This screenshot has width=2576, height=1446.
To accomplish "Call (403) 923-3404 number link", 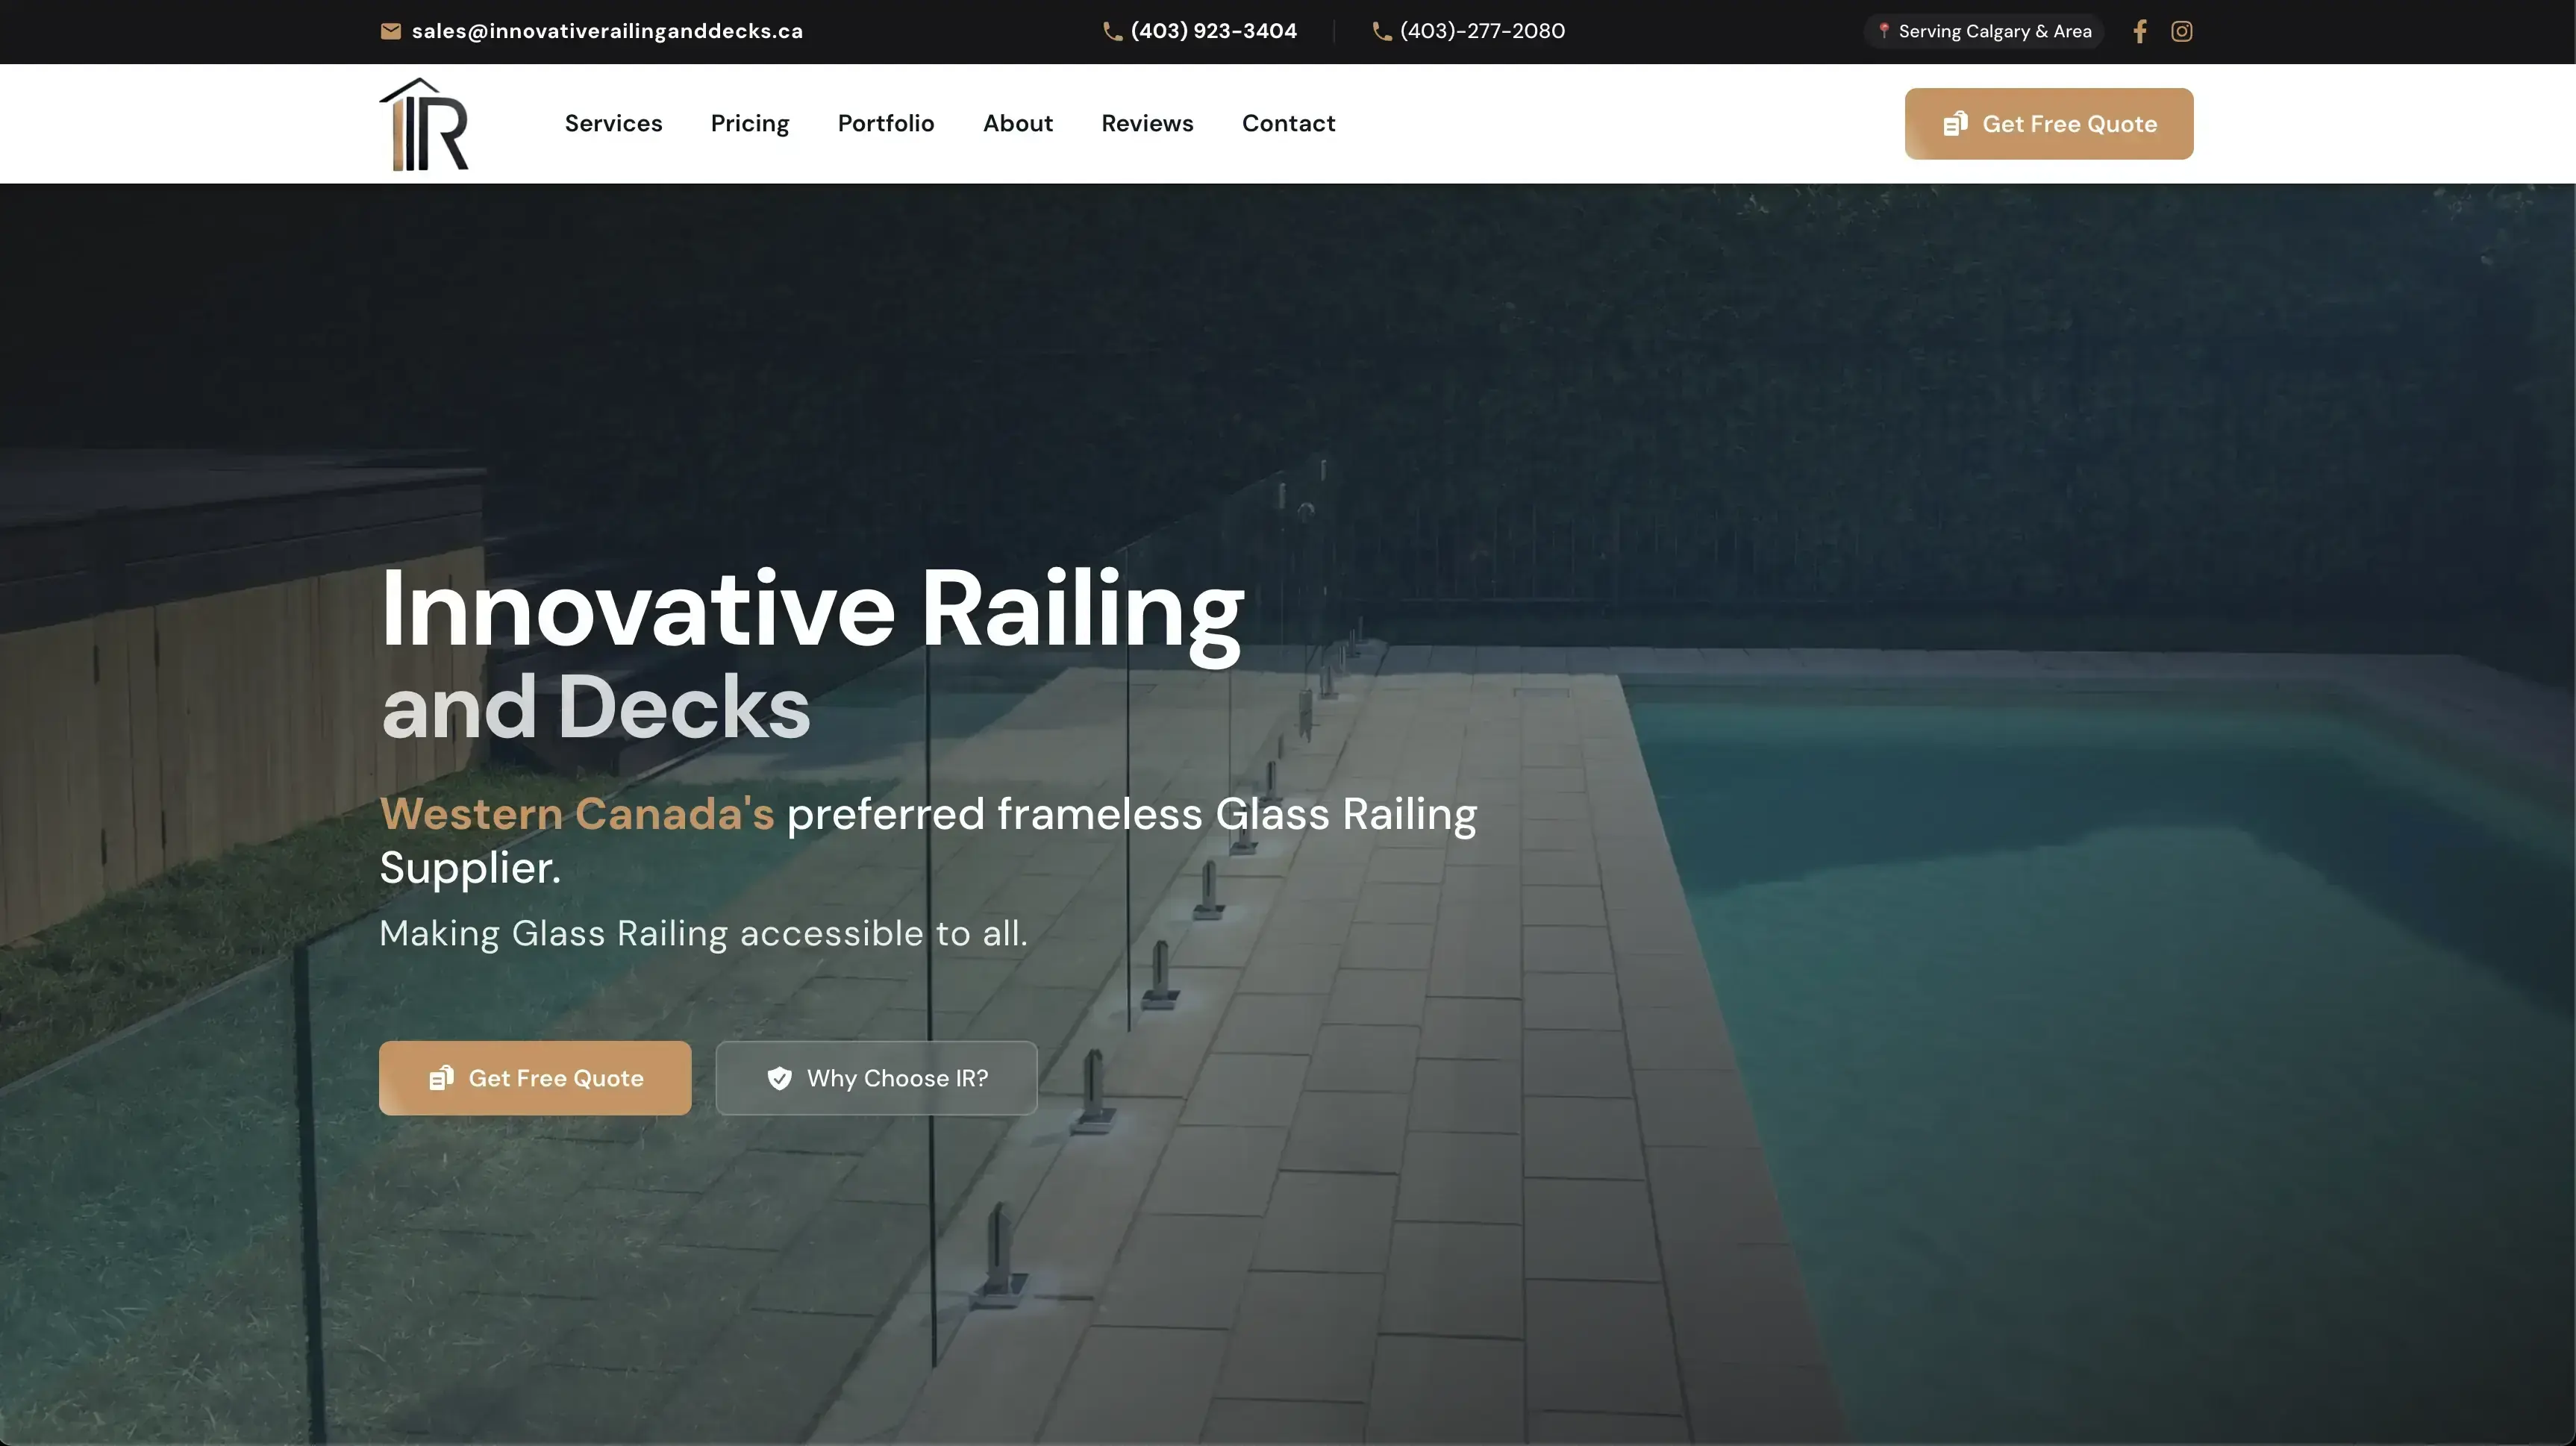I will click(x=1213, y=31).
